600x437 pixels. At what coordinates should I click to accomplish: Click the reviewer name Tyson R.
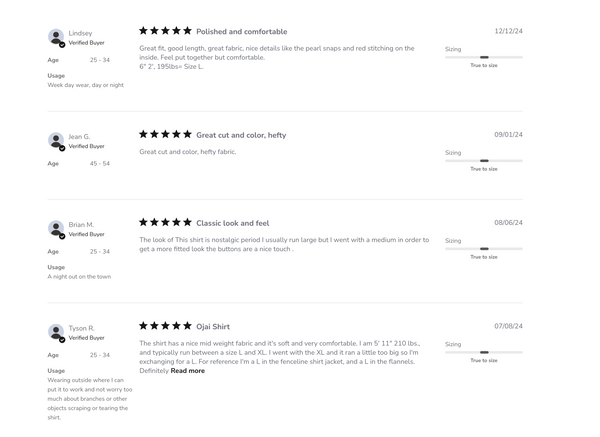click(82, 328)
